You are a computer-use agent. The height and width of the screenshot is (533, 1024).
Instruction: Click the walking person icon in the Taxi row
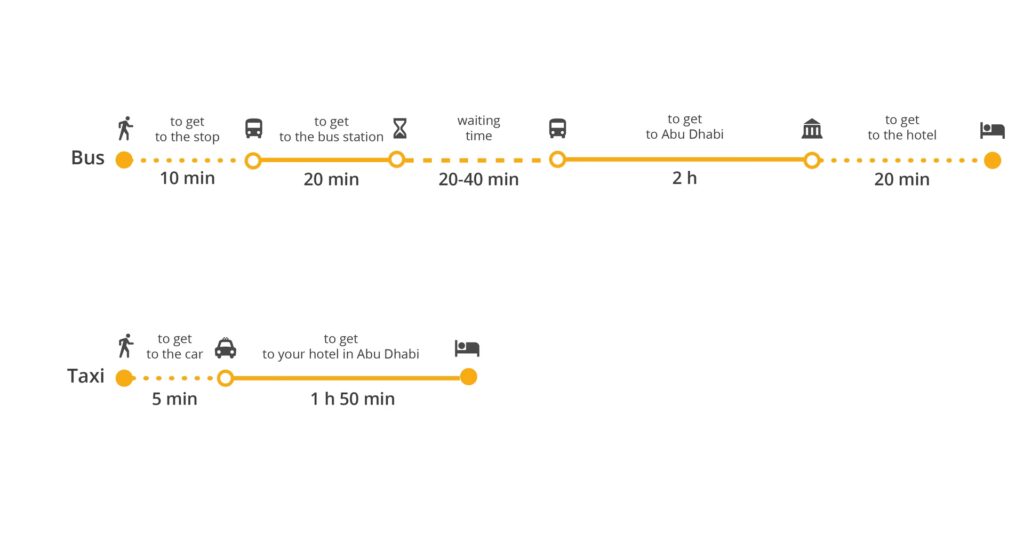tap(125, 347)
